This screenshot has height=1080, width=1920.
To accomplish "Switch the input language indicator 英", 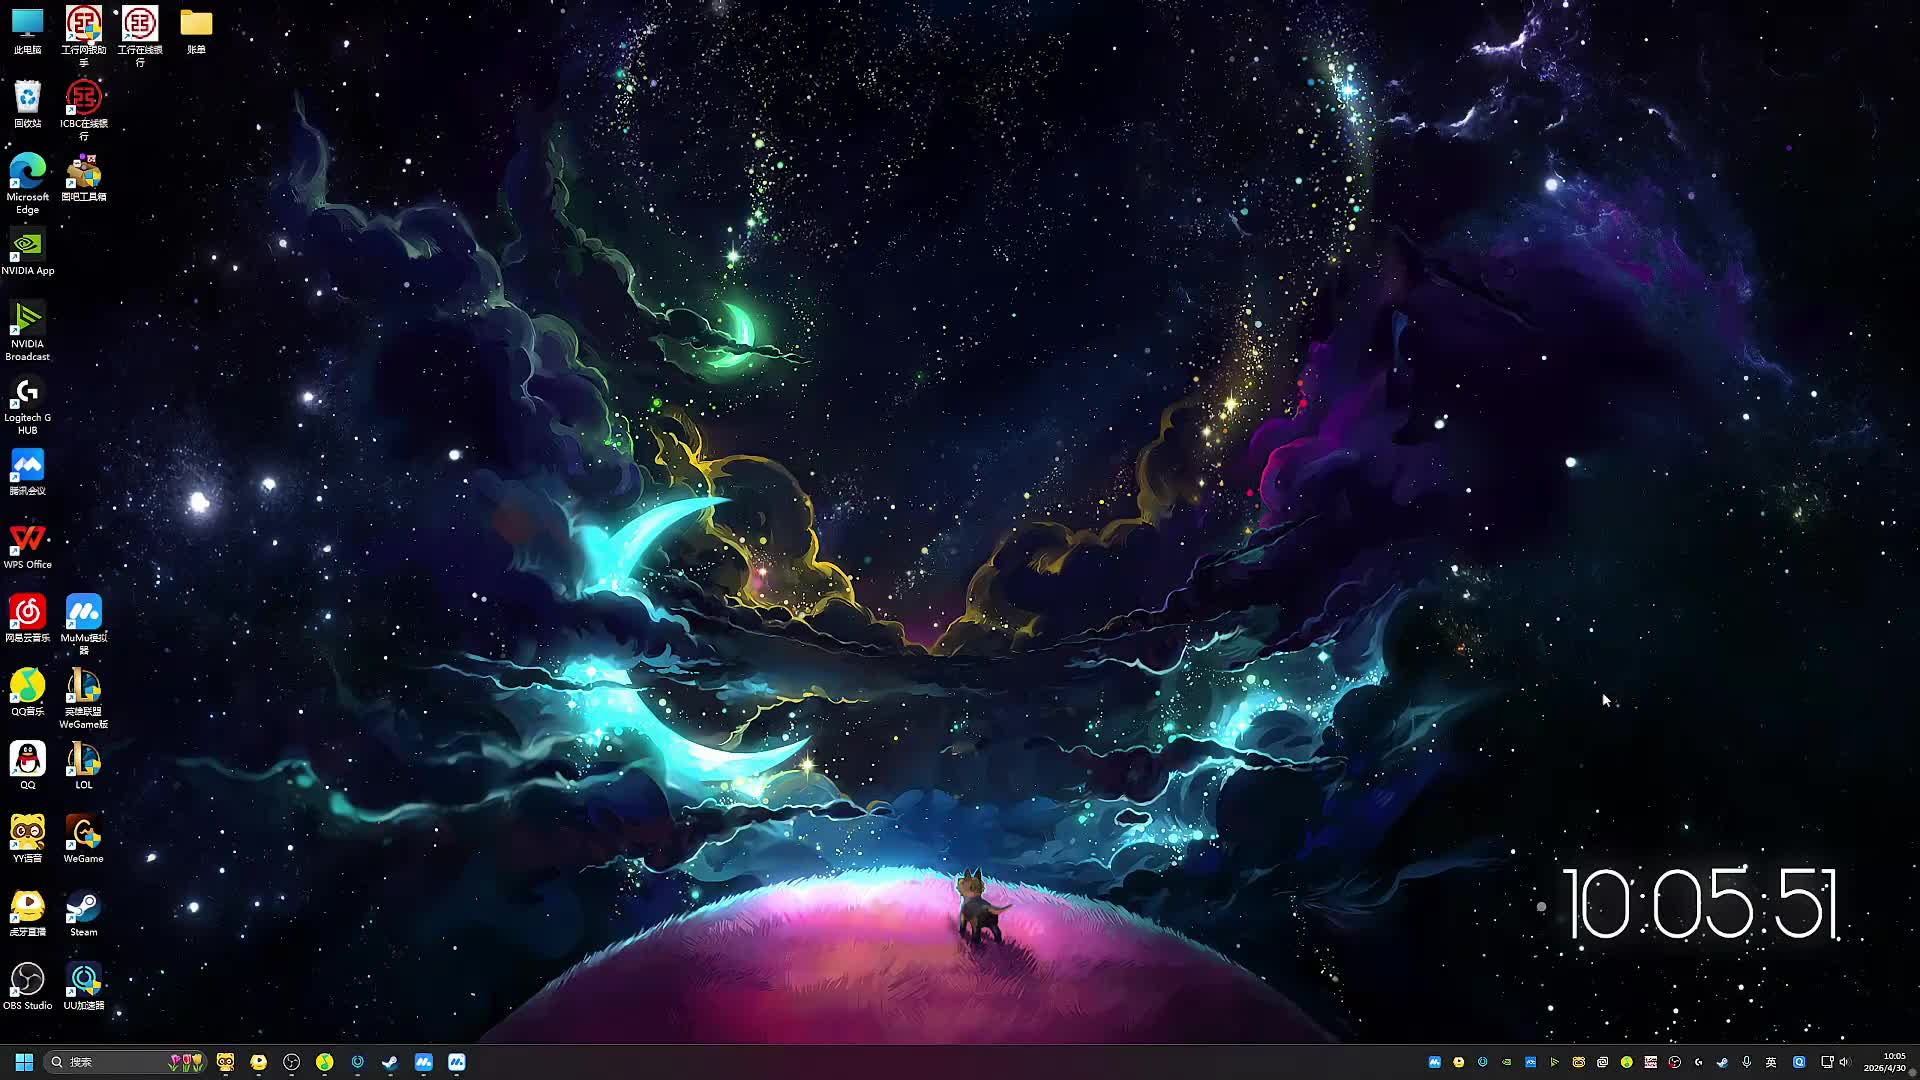I will pos(1771,1062).
